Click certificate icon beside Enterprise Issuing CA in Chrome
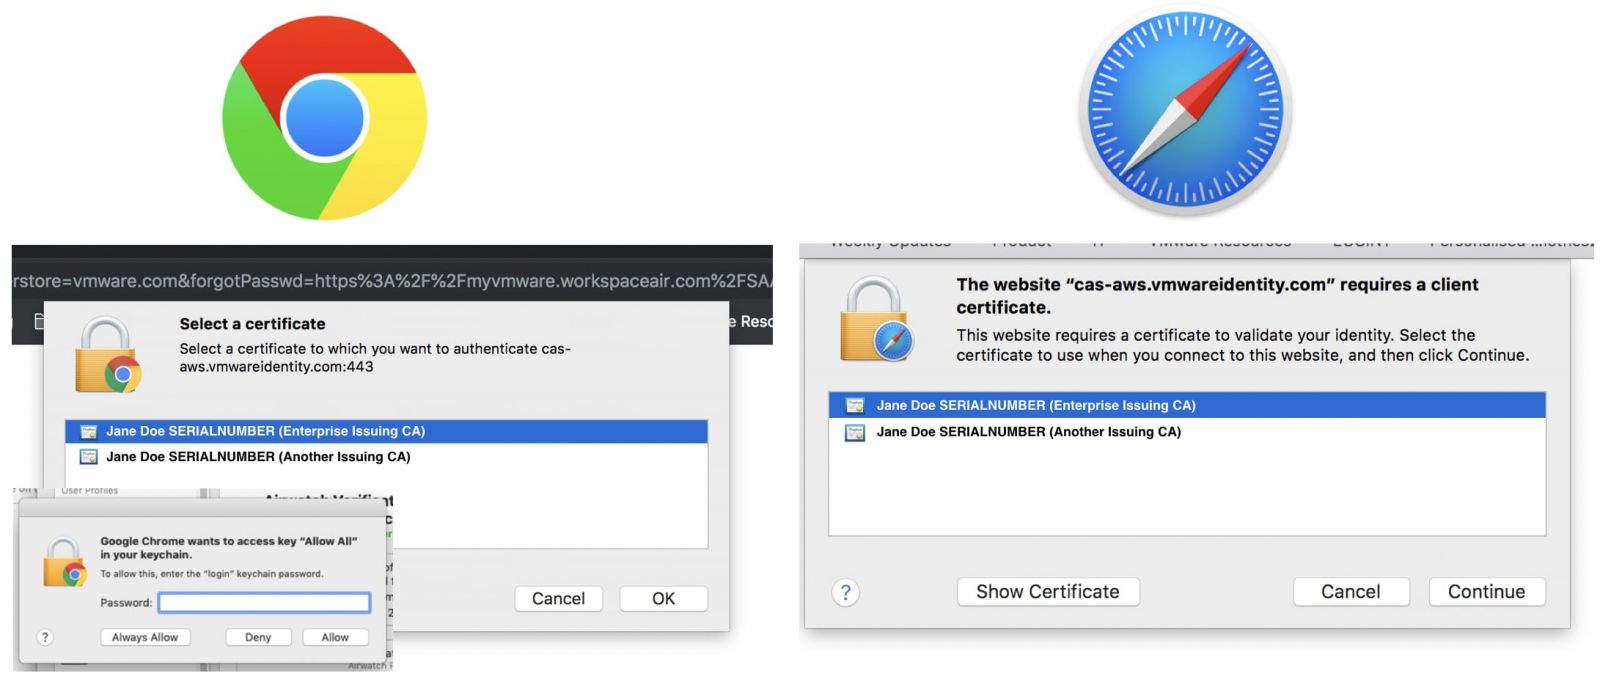Screen dimensions: 1600x676 (88, 431)
